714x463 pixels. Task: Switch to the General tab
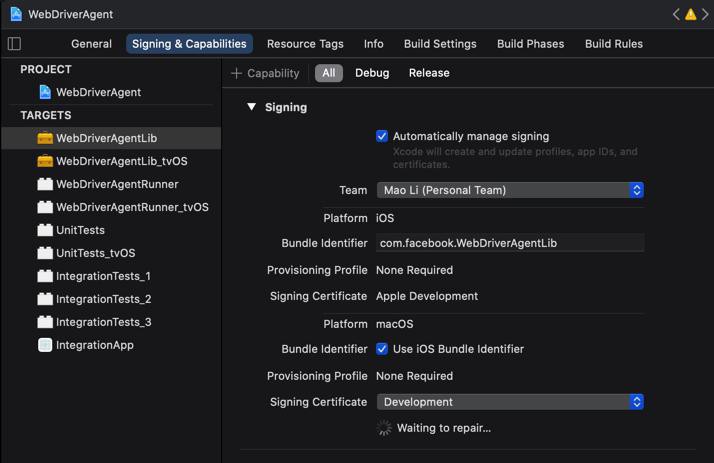coord(91,44)
